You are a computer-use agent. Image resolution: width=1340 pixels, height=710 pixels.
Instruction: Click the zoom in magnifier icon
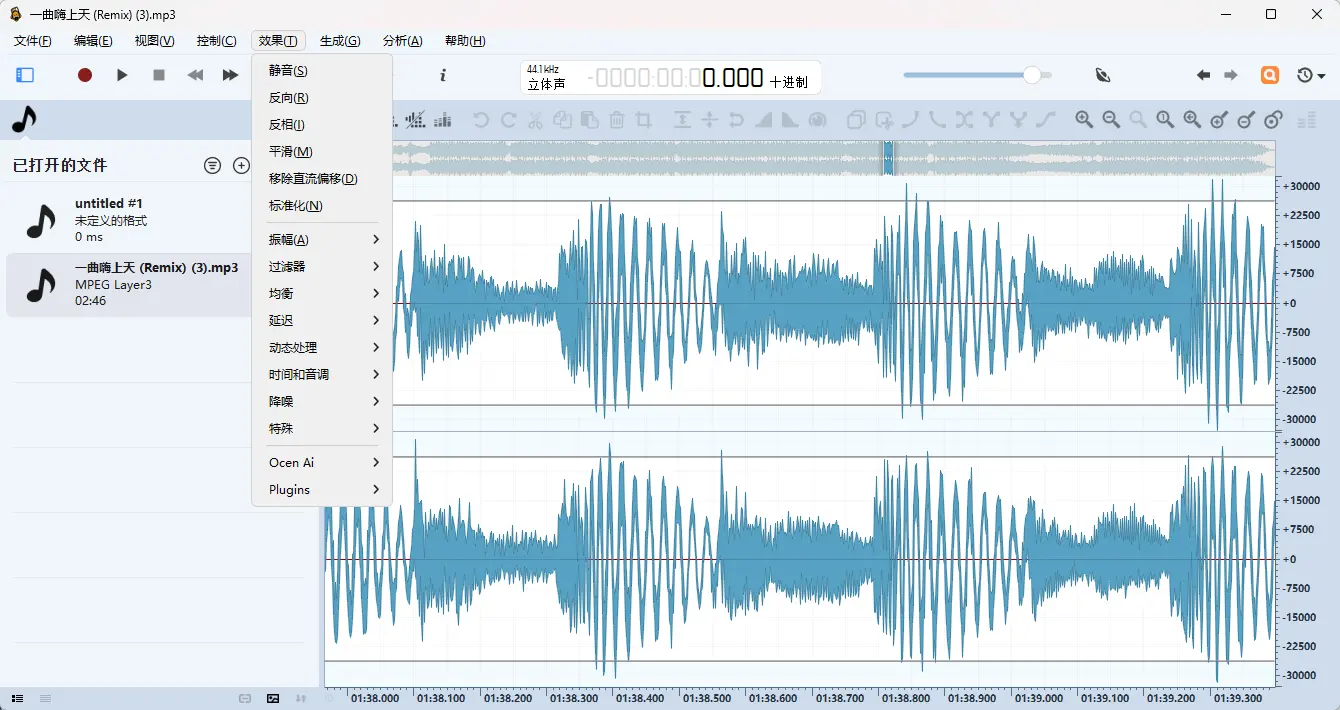[1084, 120]
